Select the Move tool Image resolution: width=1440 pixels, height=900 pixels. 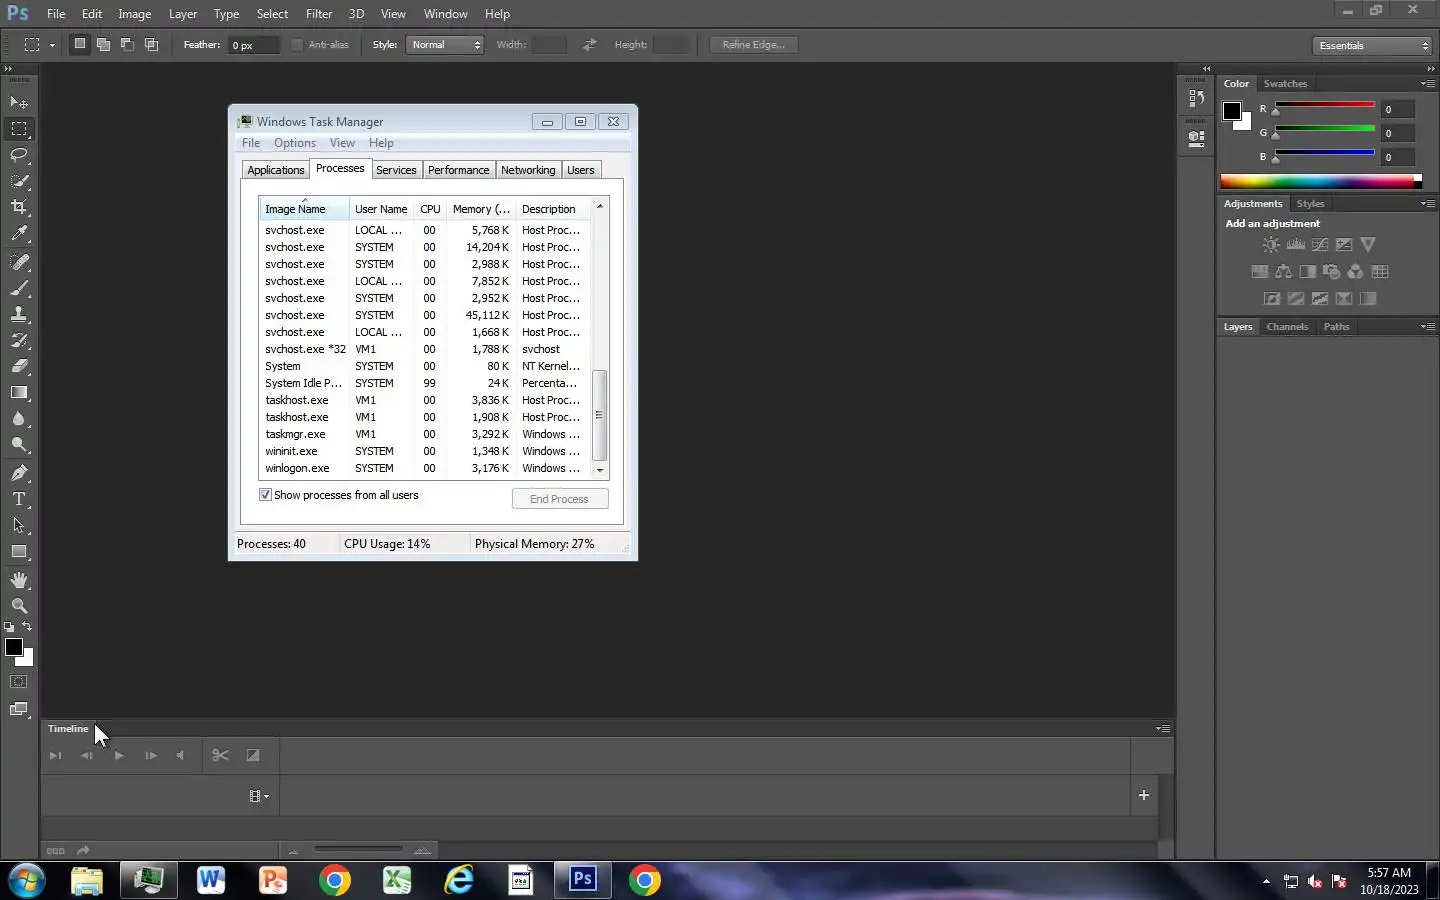click(x=19, y=102)
